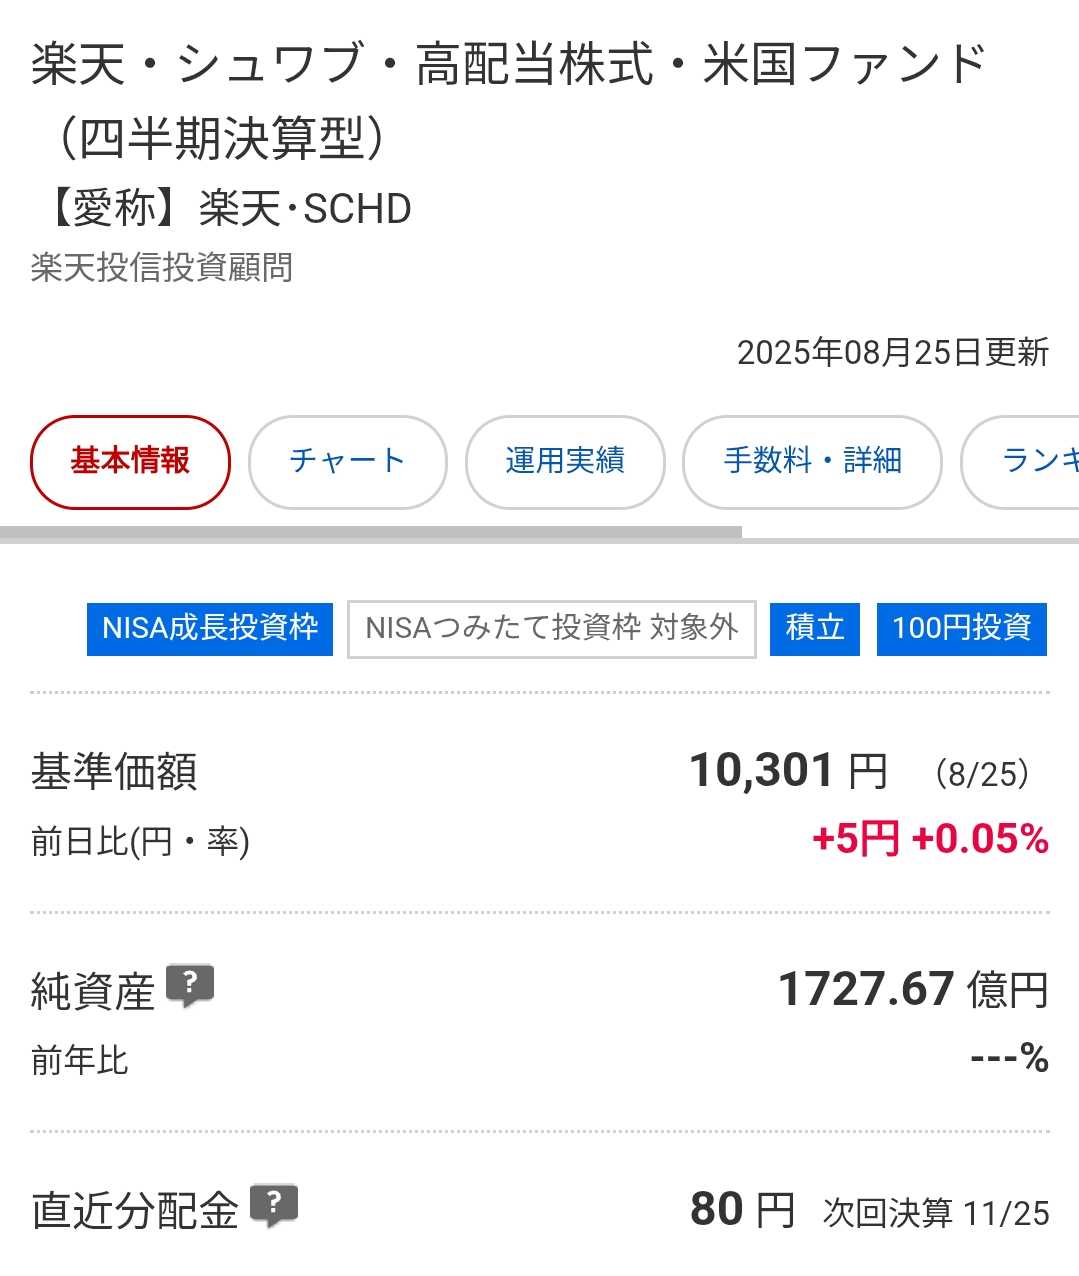Click the 1727.67 億円 net assets value
This screenshot has height=1276, width=1079.
tap(912, 990)
